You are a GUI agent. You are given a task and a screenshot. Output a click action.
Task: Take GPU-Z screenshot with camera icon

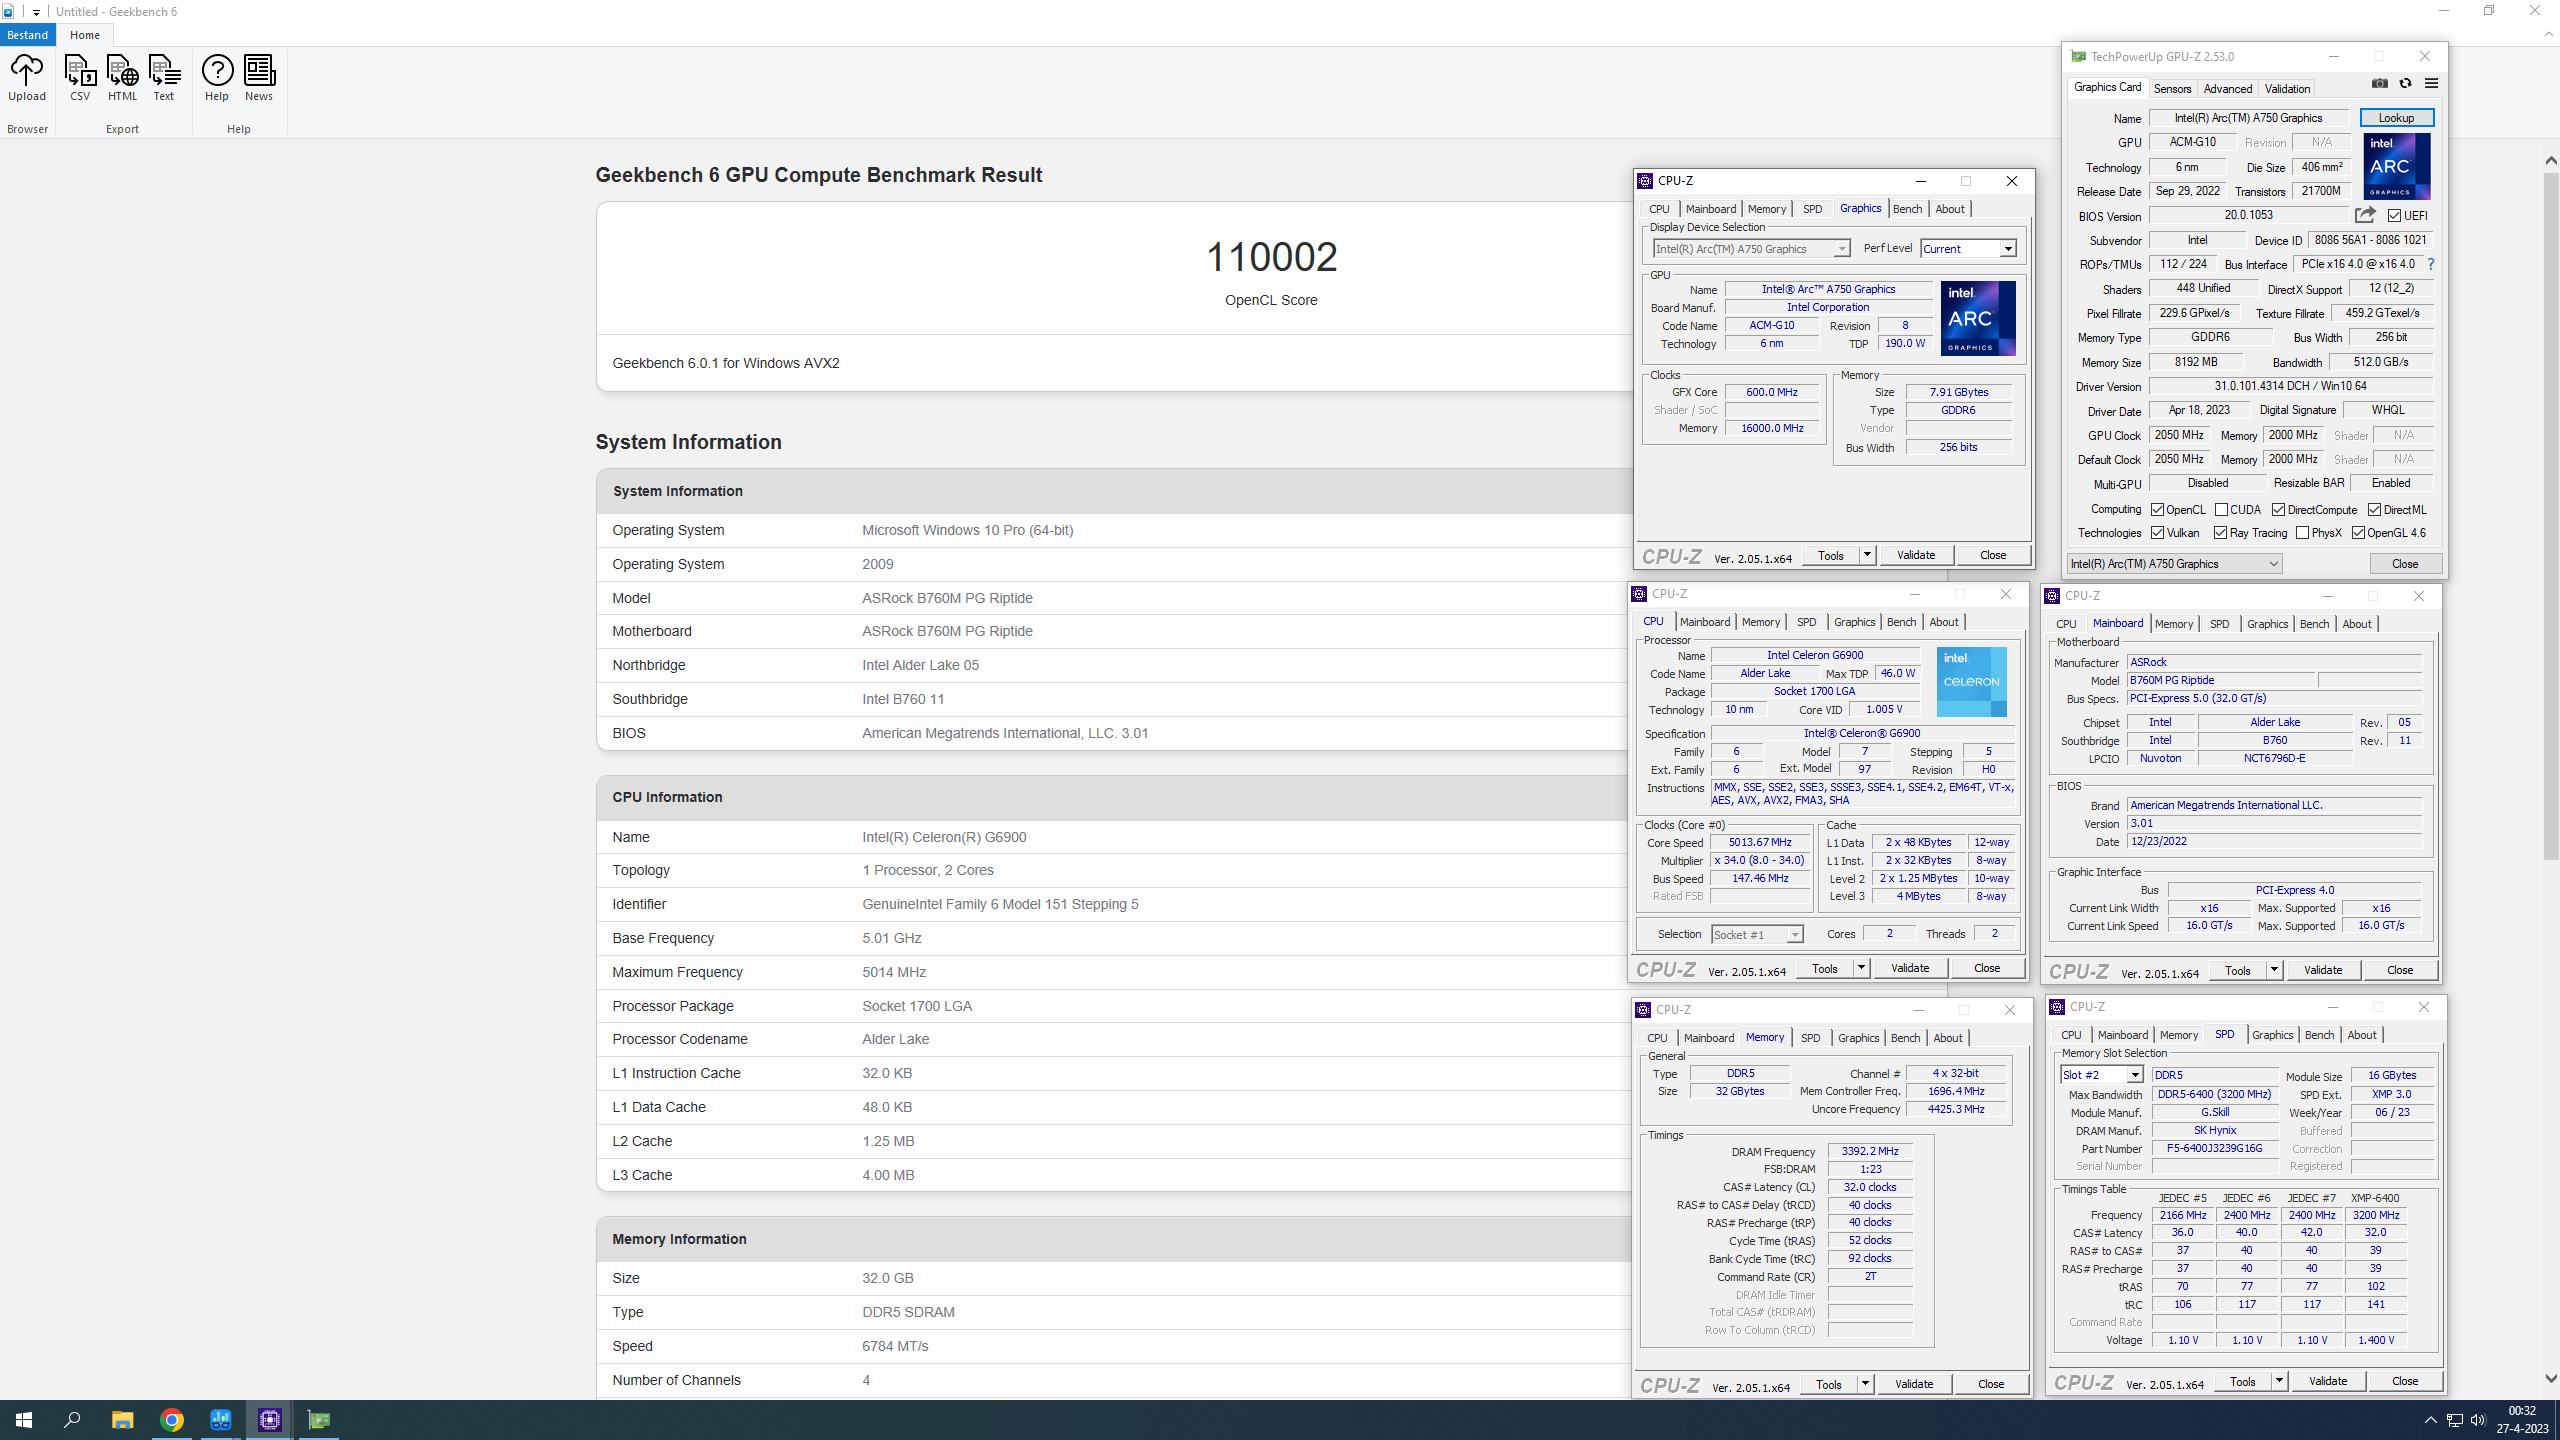[x=2380, y=83]
